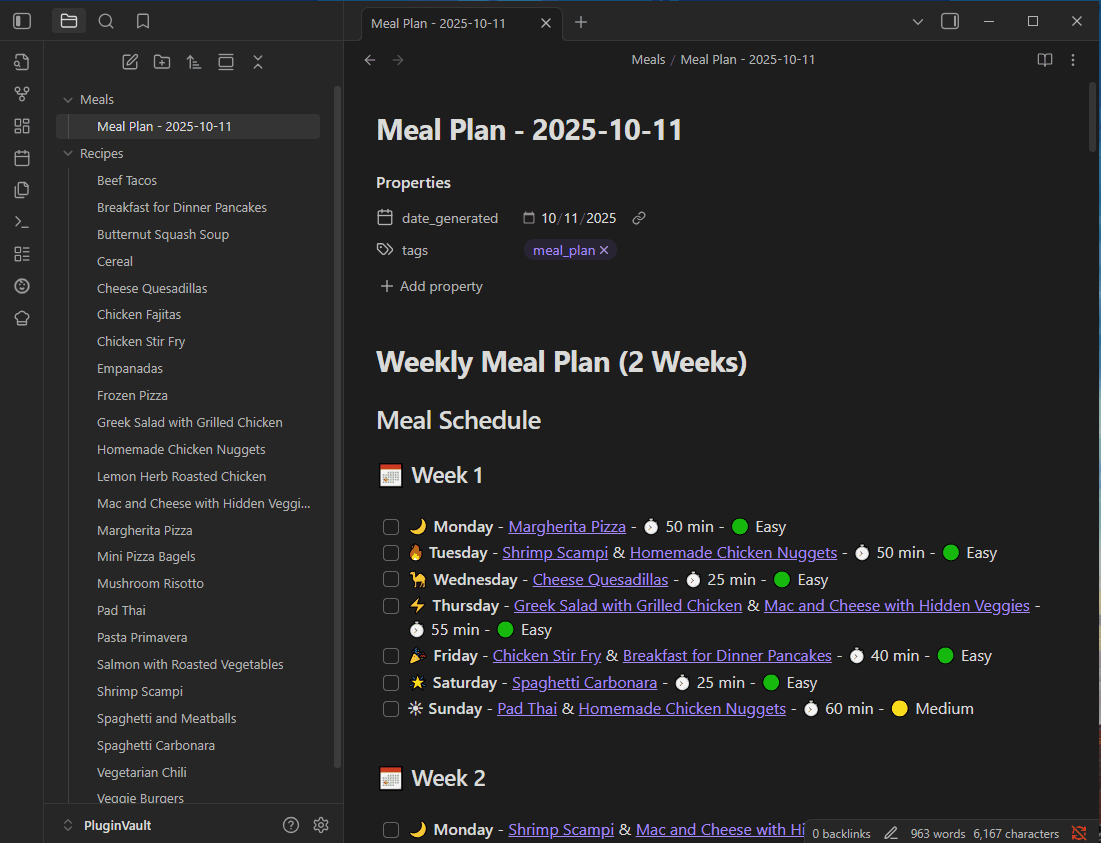
Task: Open the Butternut Squash Soup note
Action: tap(163, 234)
